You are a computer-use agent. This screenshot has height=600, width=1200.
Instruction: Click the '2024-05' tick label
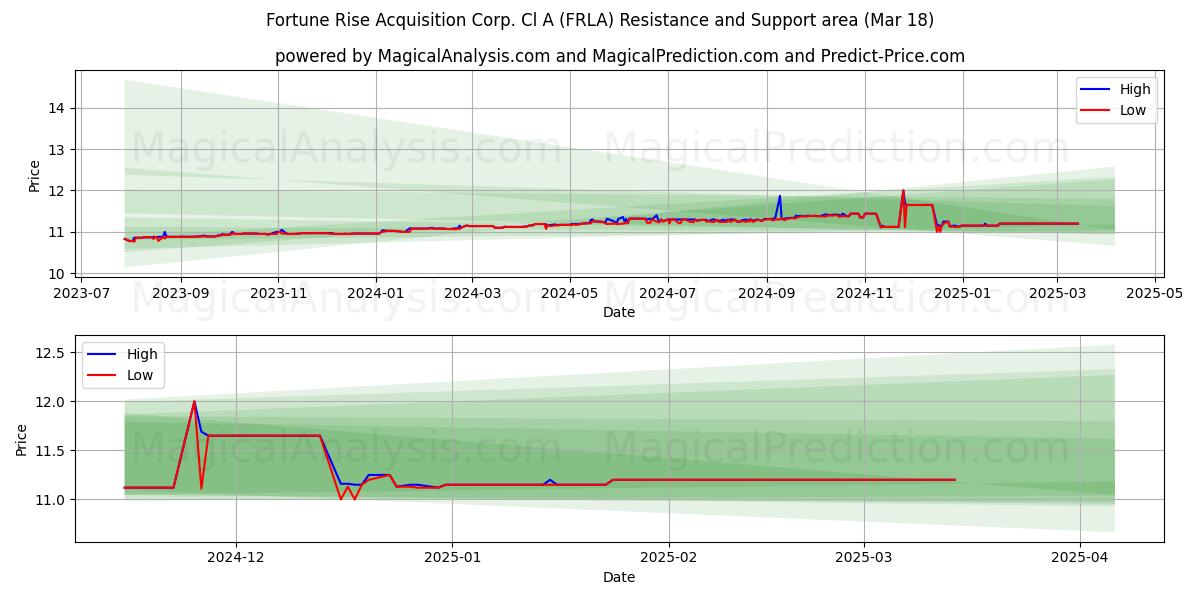click(x=570, y=294)
